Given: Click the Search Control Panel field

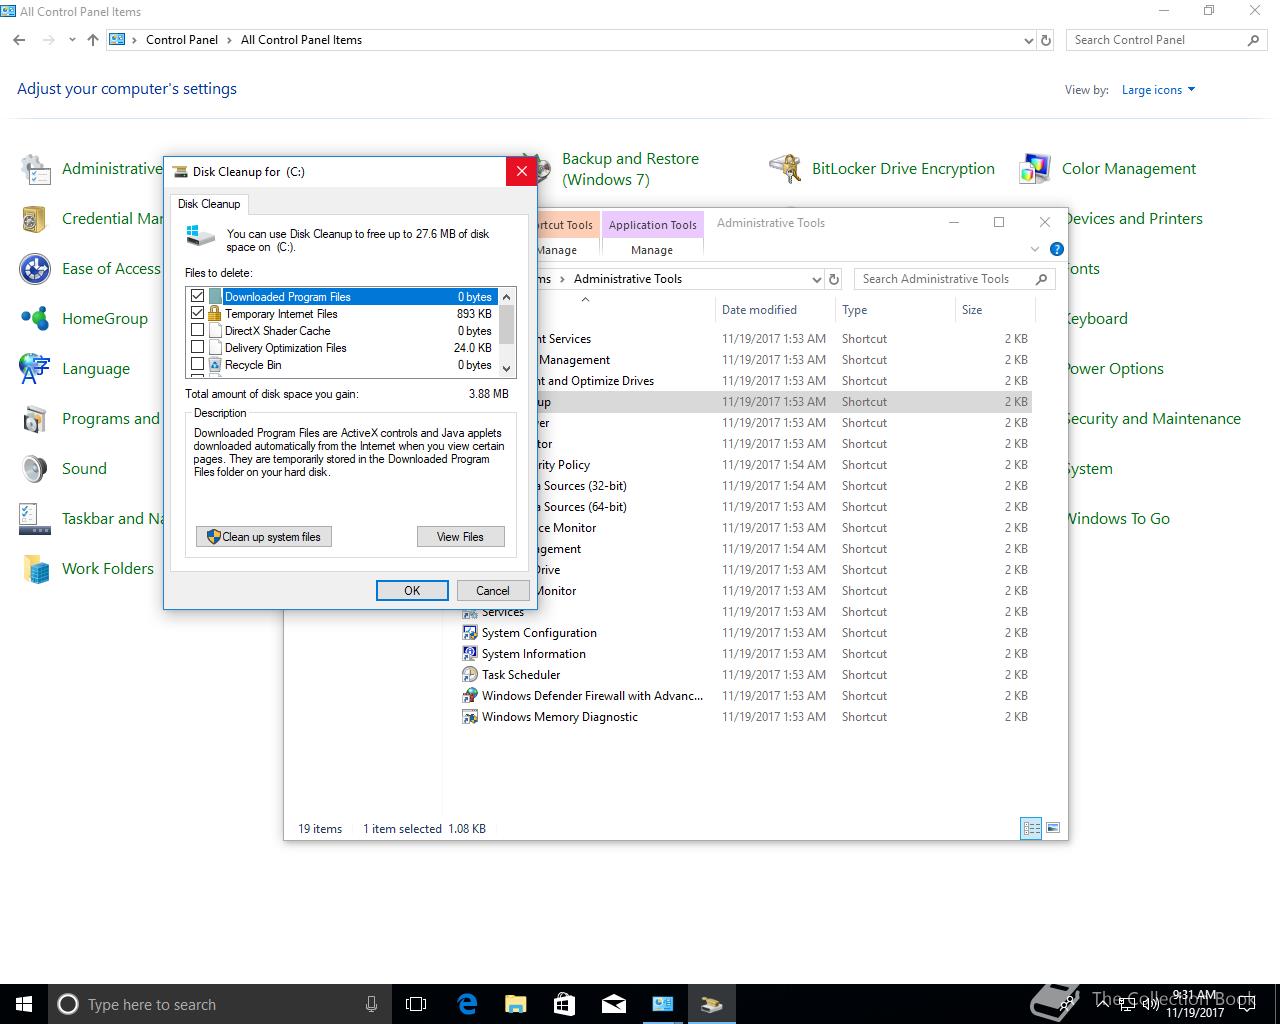Looking at the screenshot, I should [x=1167, y=40].
